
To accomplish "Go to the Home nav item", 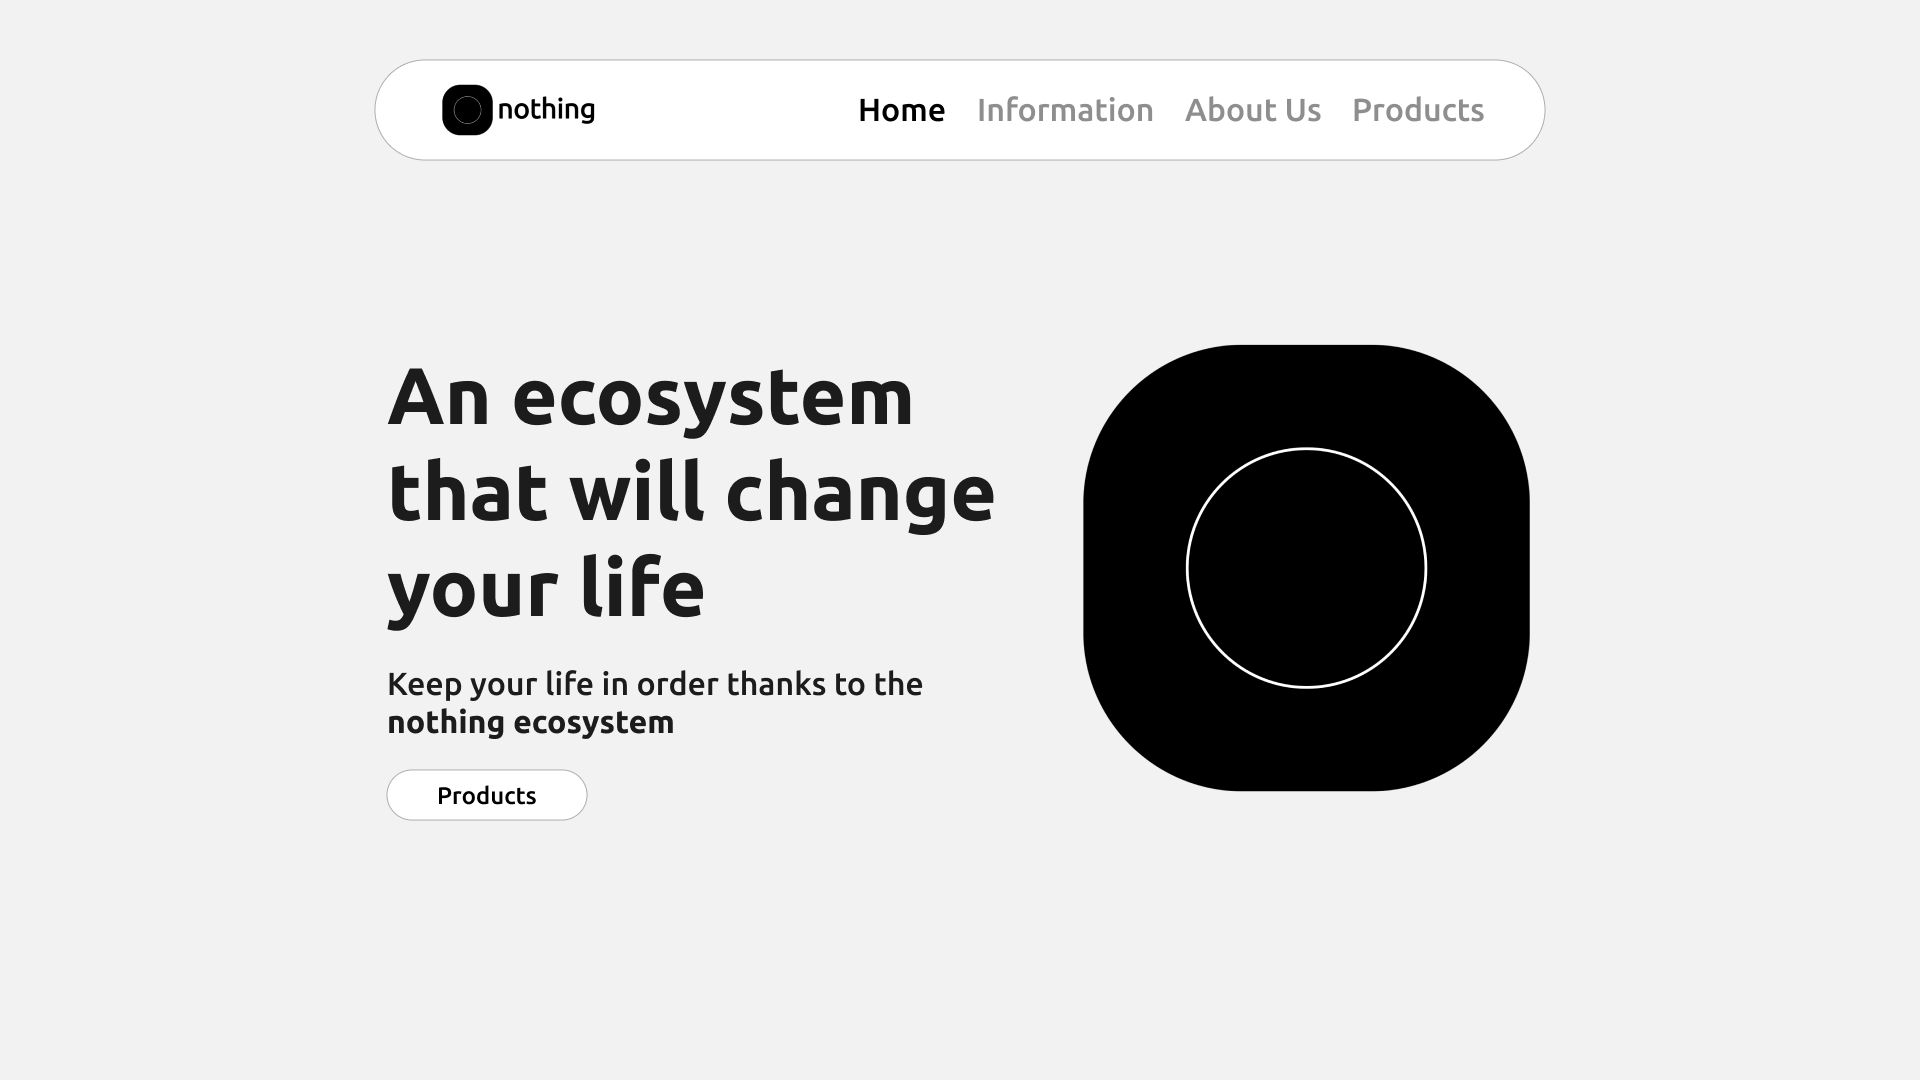I will [x=901, y=110].
